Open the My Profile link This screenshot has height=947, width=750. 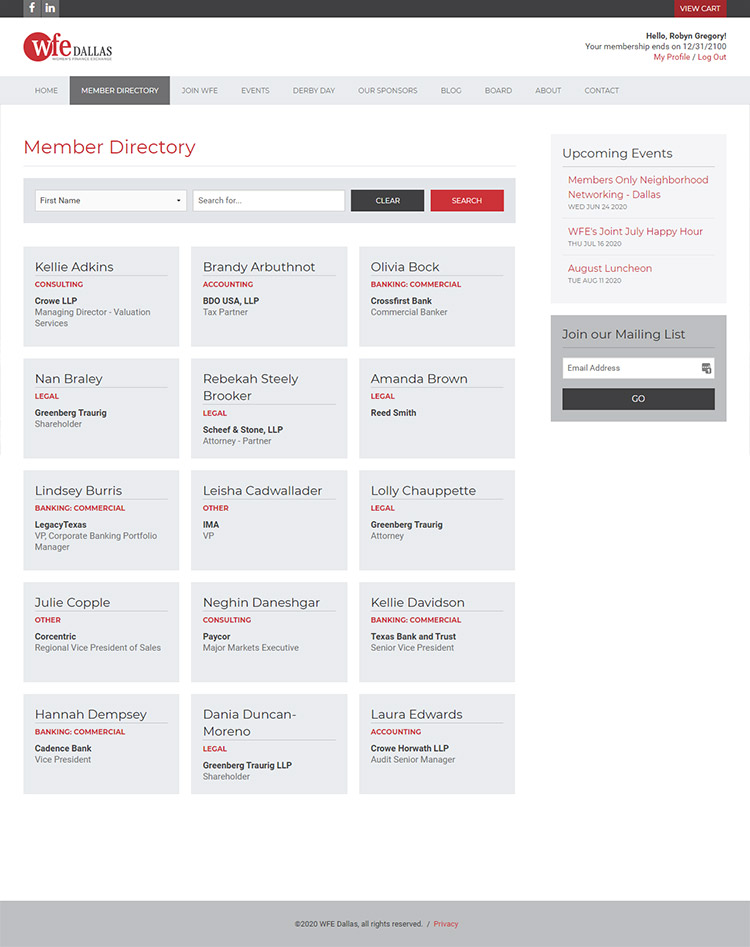pos(671,57)
